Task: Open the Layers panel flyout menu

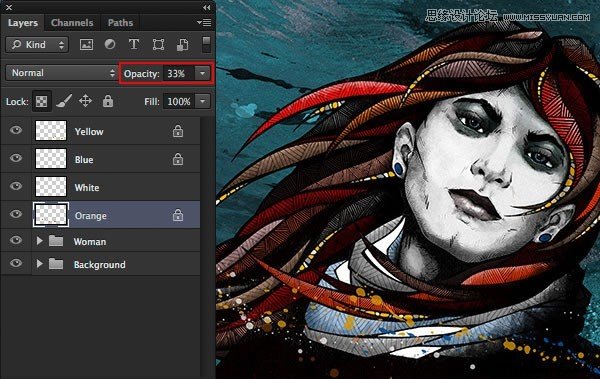Action: coord(204,23)
